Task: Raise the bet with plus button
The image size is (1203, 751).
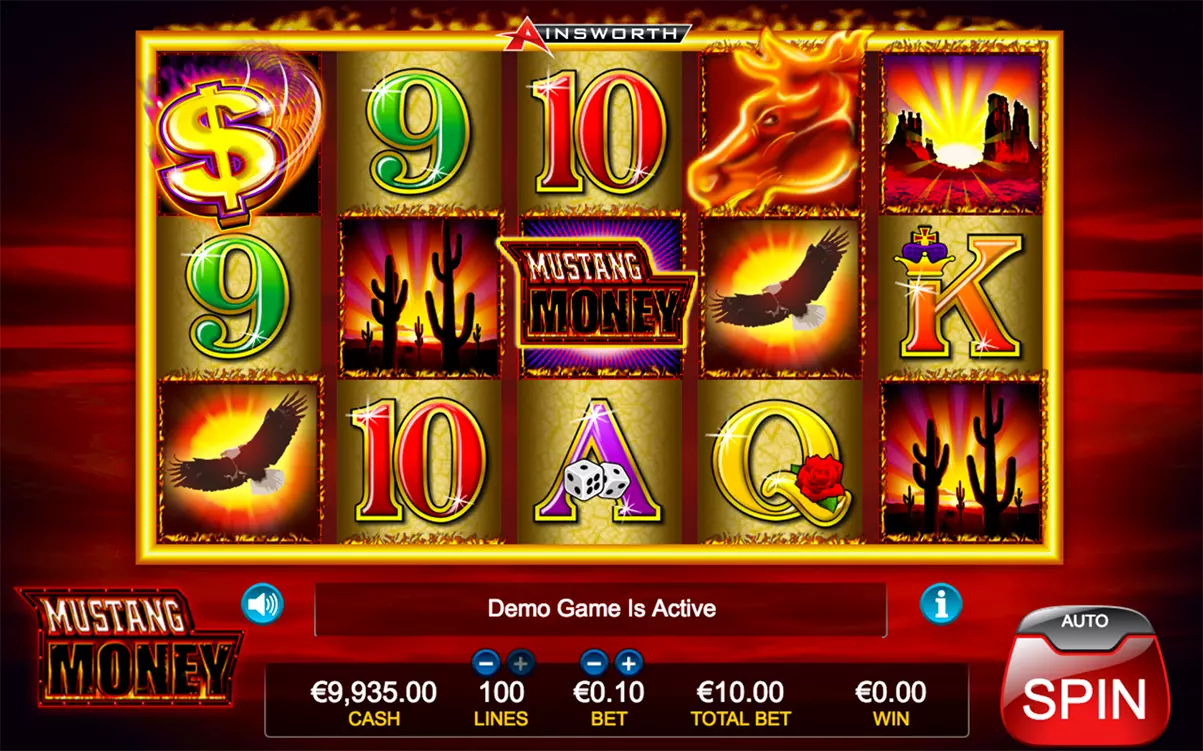Action: click(629, 662)
